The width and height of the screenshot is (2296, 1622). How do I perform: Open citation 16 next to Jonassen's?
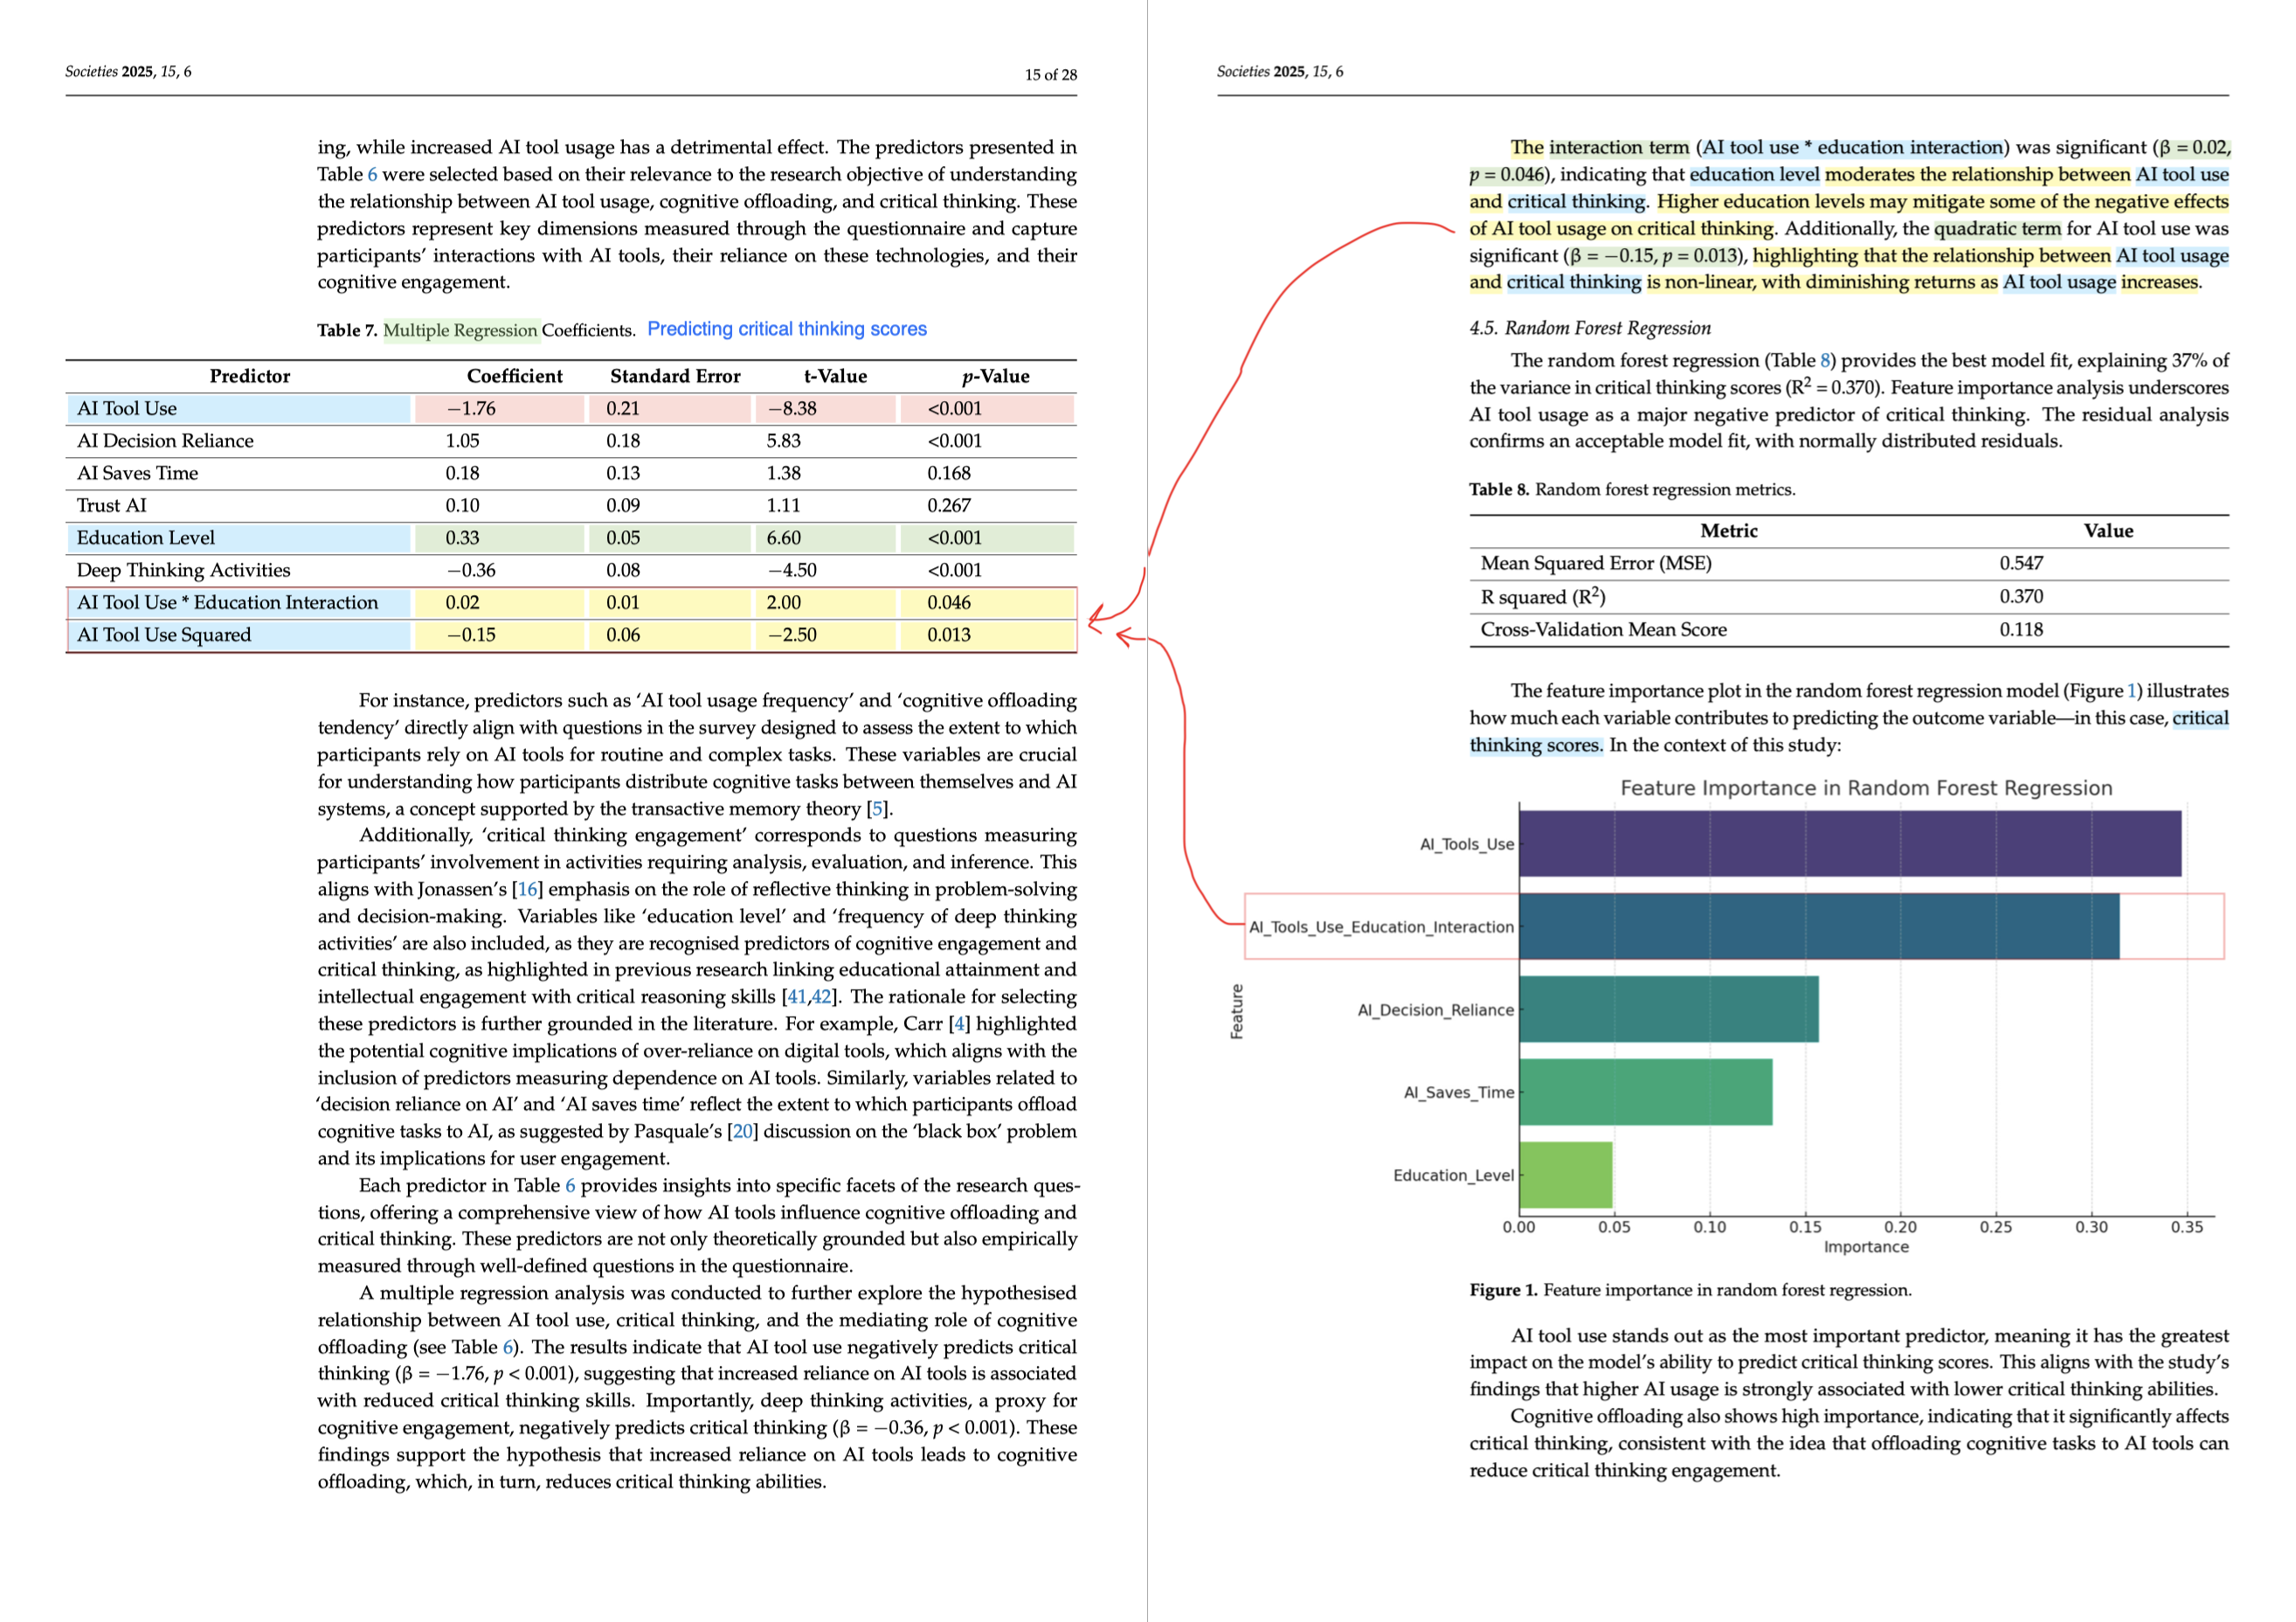pyautogui.click(x=527, y=890)
